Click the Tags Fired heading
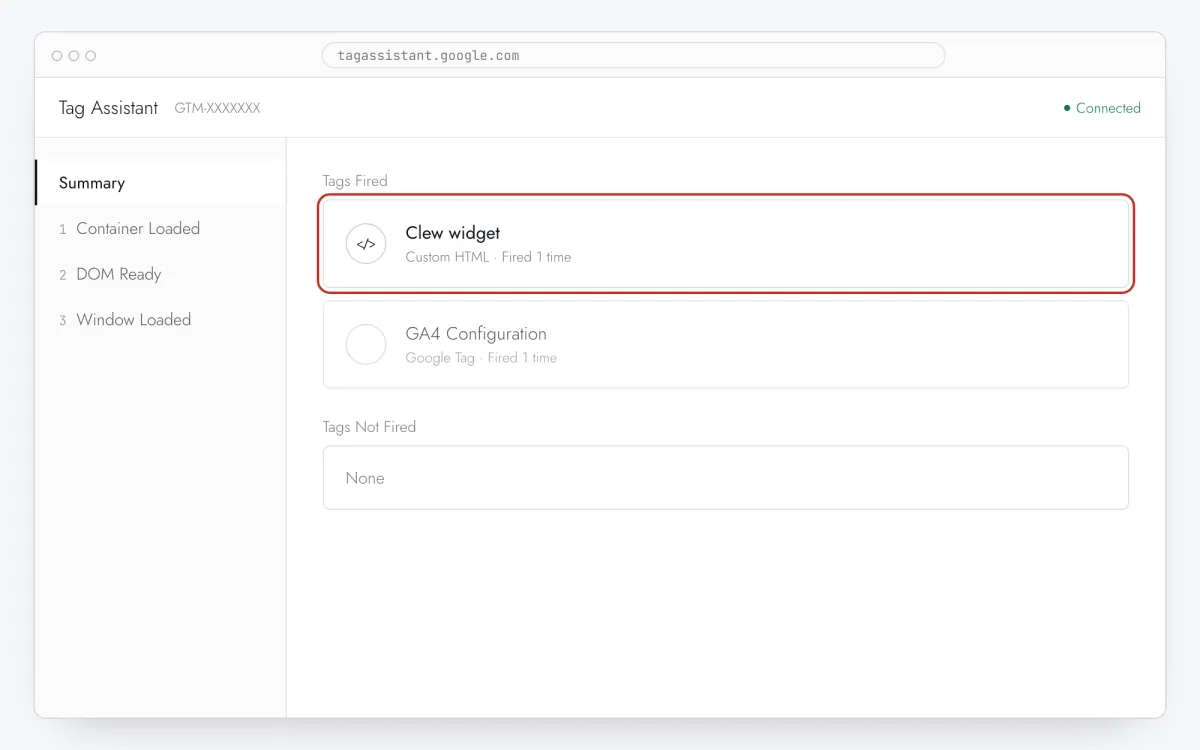Viewport: 1200px width, 750px height. tap(355, 181)
